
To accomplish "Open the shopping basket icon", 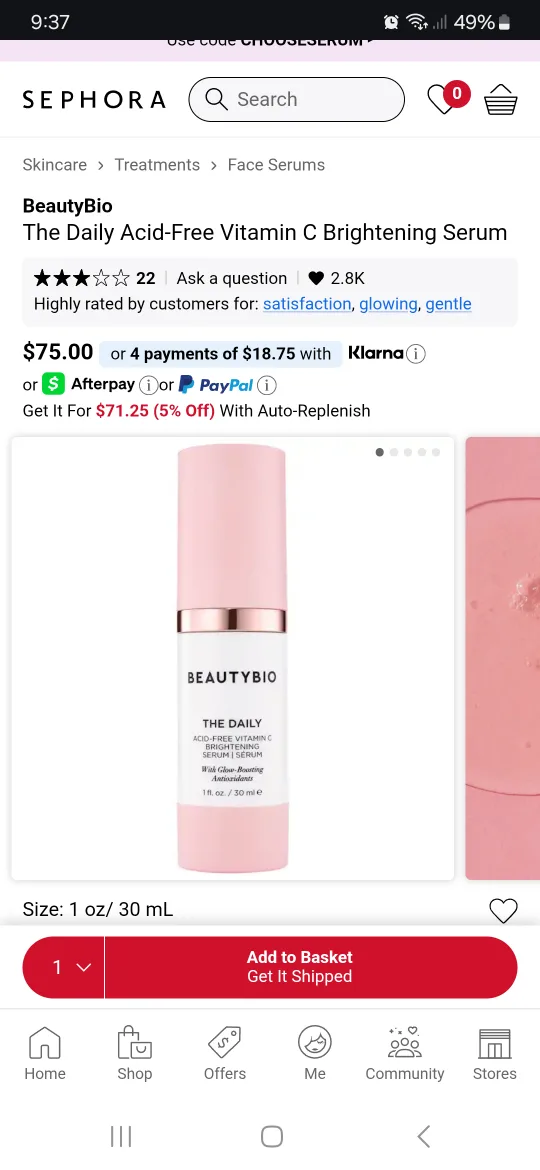I will 500,99.
